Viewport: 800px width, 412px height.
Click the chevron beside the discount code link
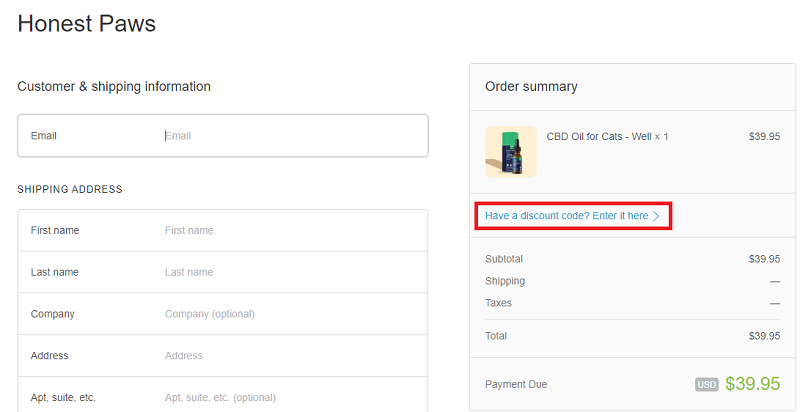point(657,216)
